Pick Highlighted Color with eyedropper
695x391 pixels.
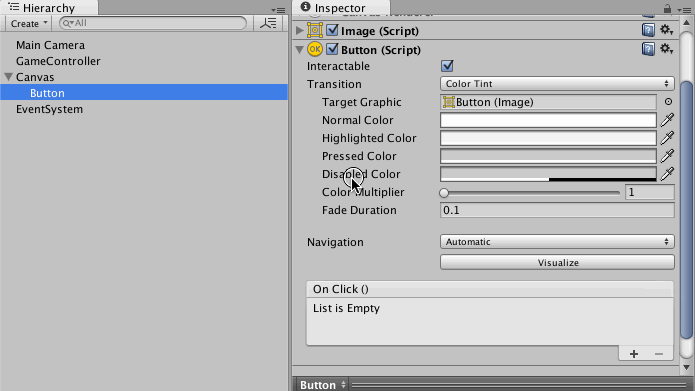coord(667,138)
